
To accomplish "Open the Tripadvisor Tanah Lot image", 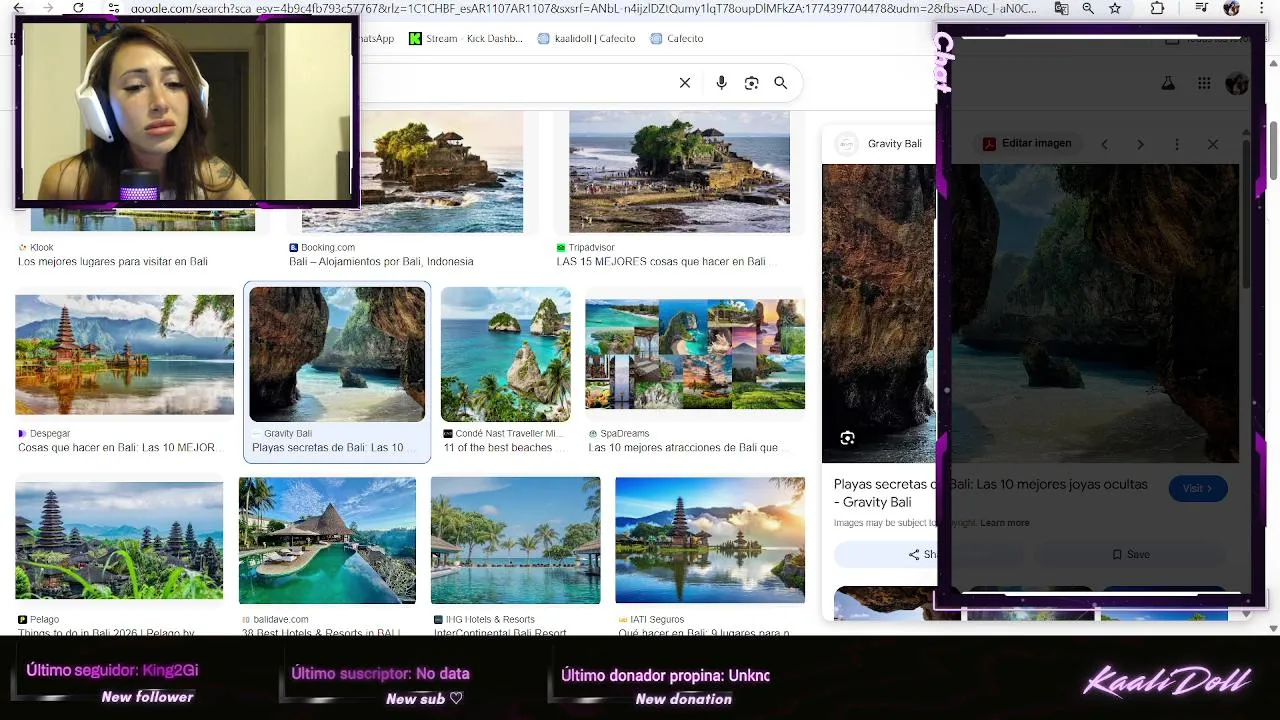I will (x=679, y=171).
